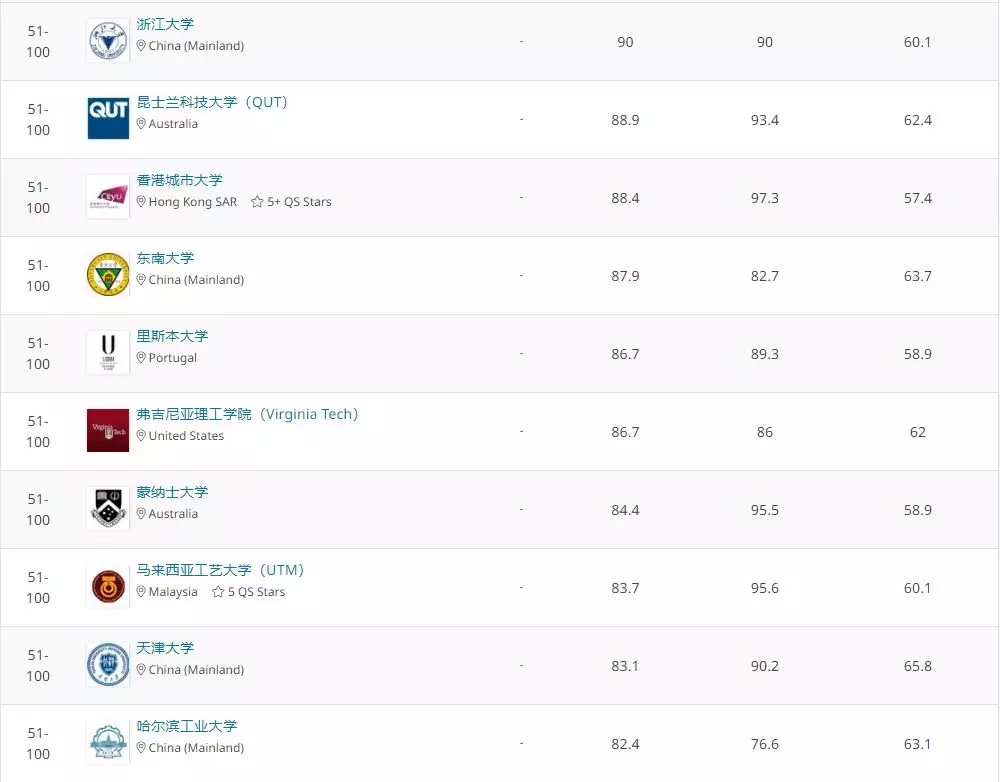Open the 浙江大学 university link
Viewport: 1000px width, 782px height.
(165, 24)
